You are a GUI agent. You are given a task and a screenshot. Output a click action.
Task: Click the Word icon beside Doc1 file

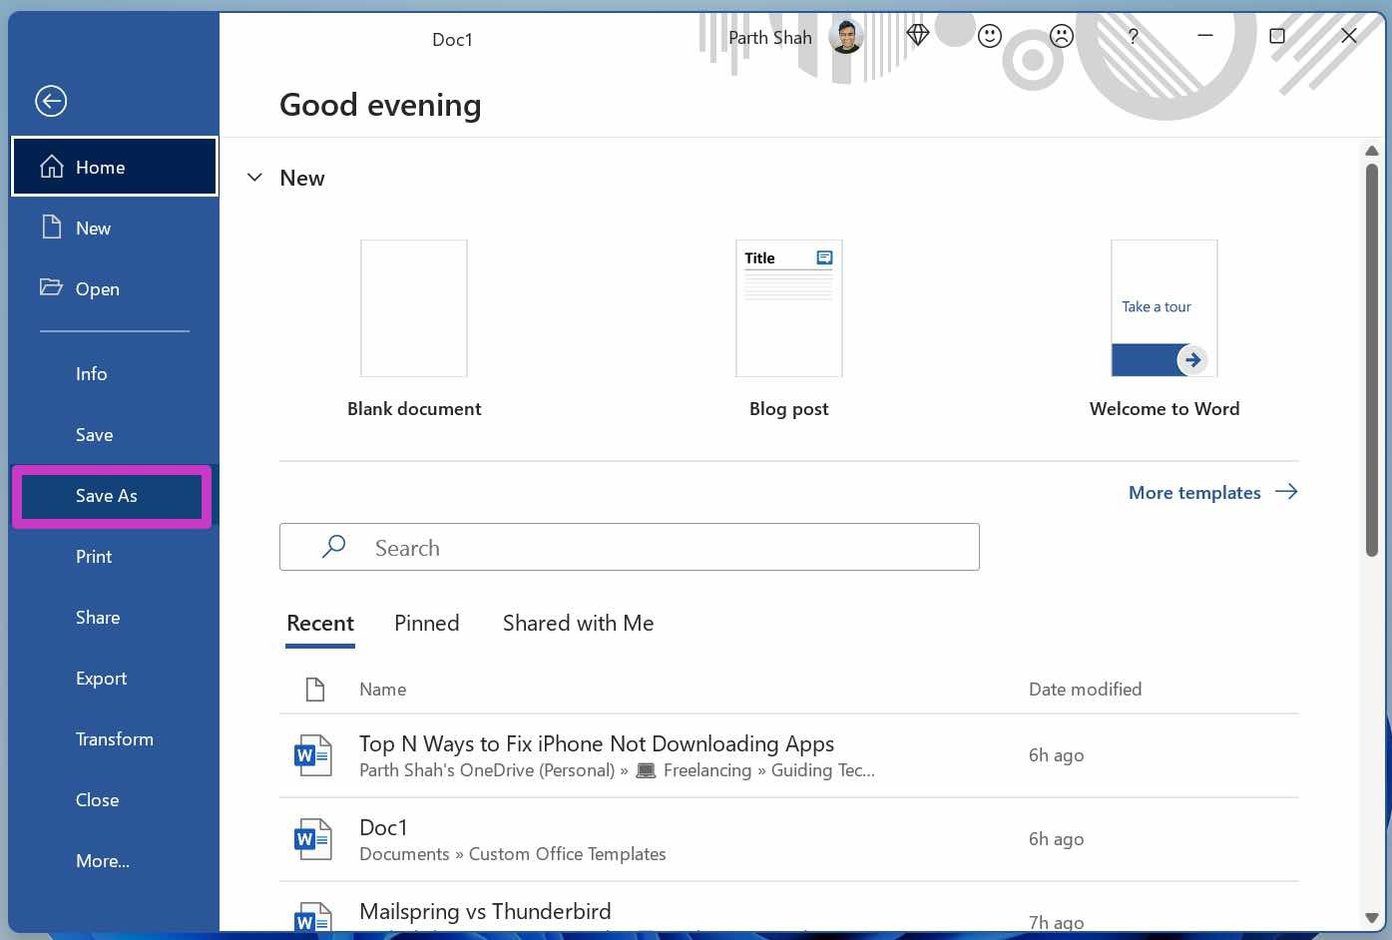tap(312, 838)
